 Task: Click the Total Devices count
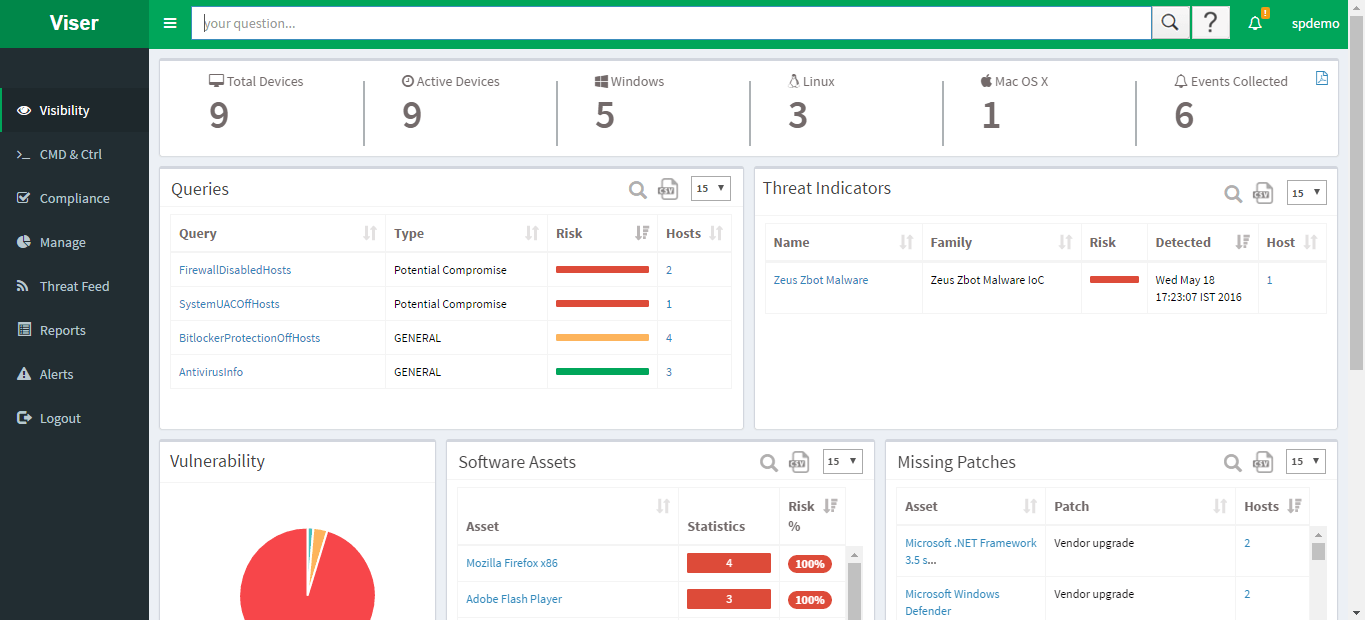219,116
